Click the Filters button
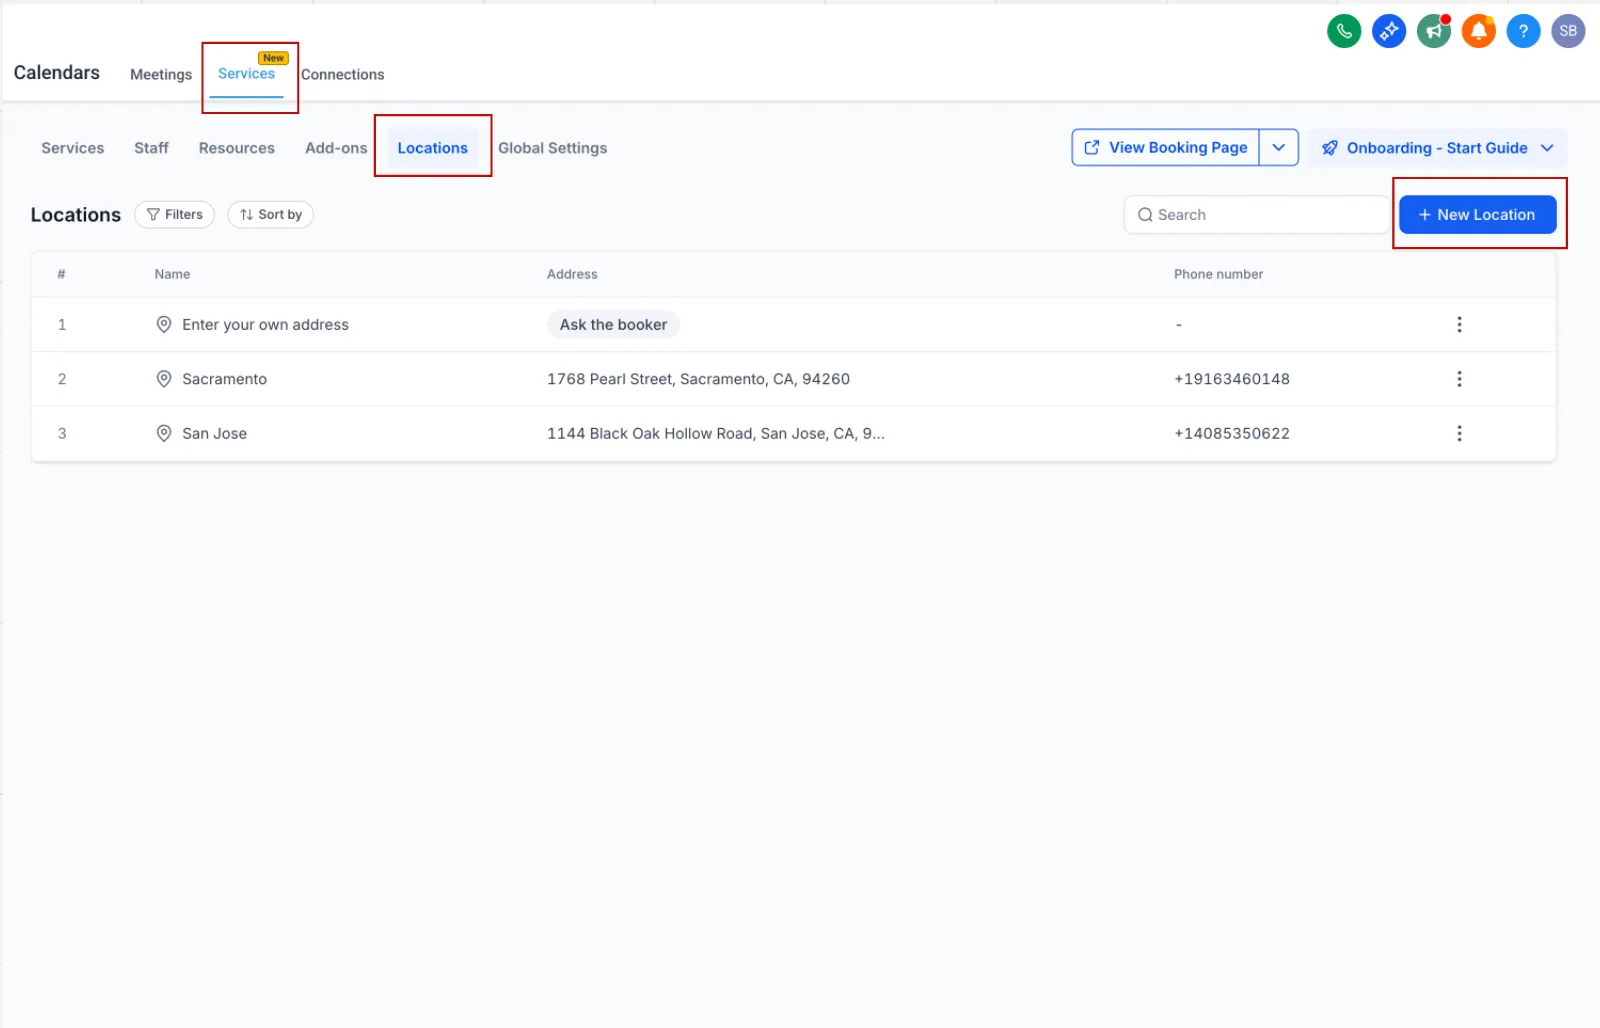The height and width of the screenshot is (1028, 1600). (x=174, y=214)
